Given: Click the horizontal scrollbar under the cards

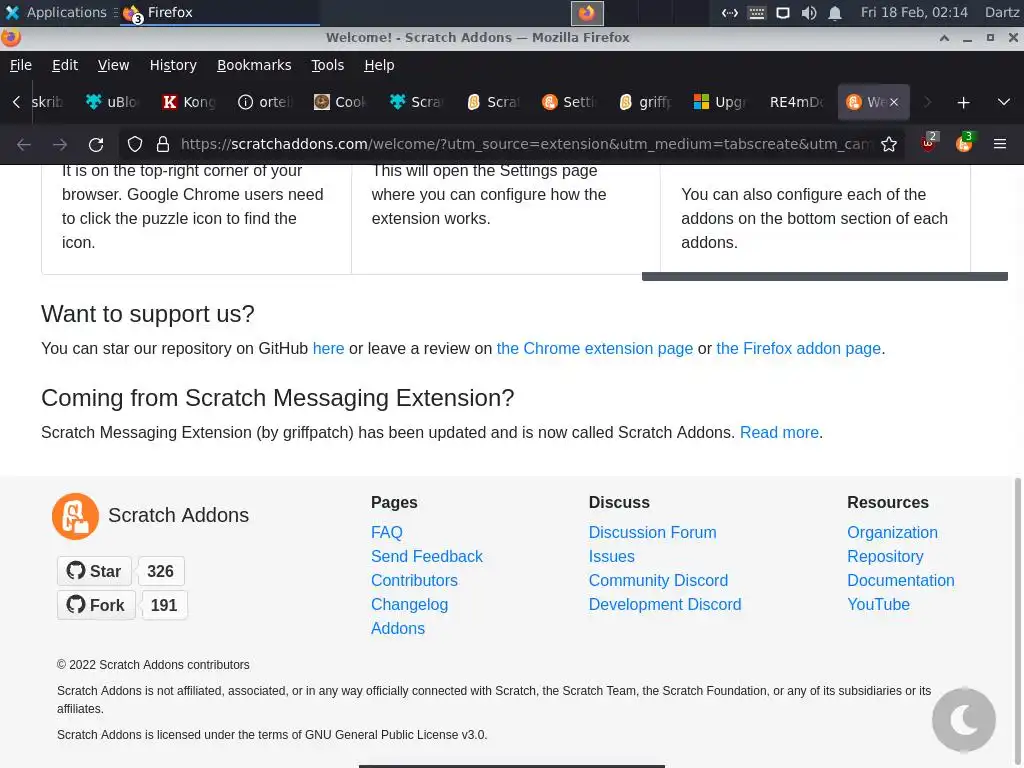Looking at the screenshot, I should pyautogui.click(x=825, y=277).
